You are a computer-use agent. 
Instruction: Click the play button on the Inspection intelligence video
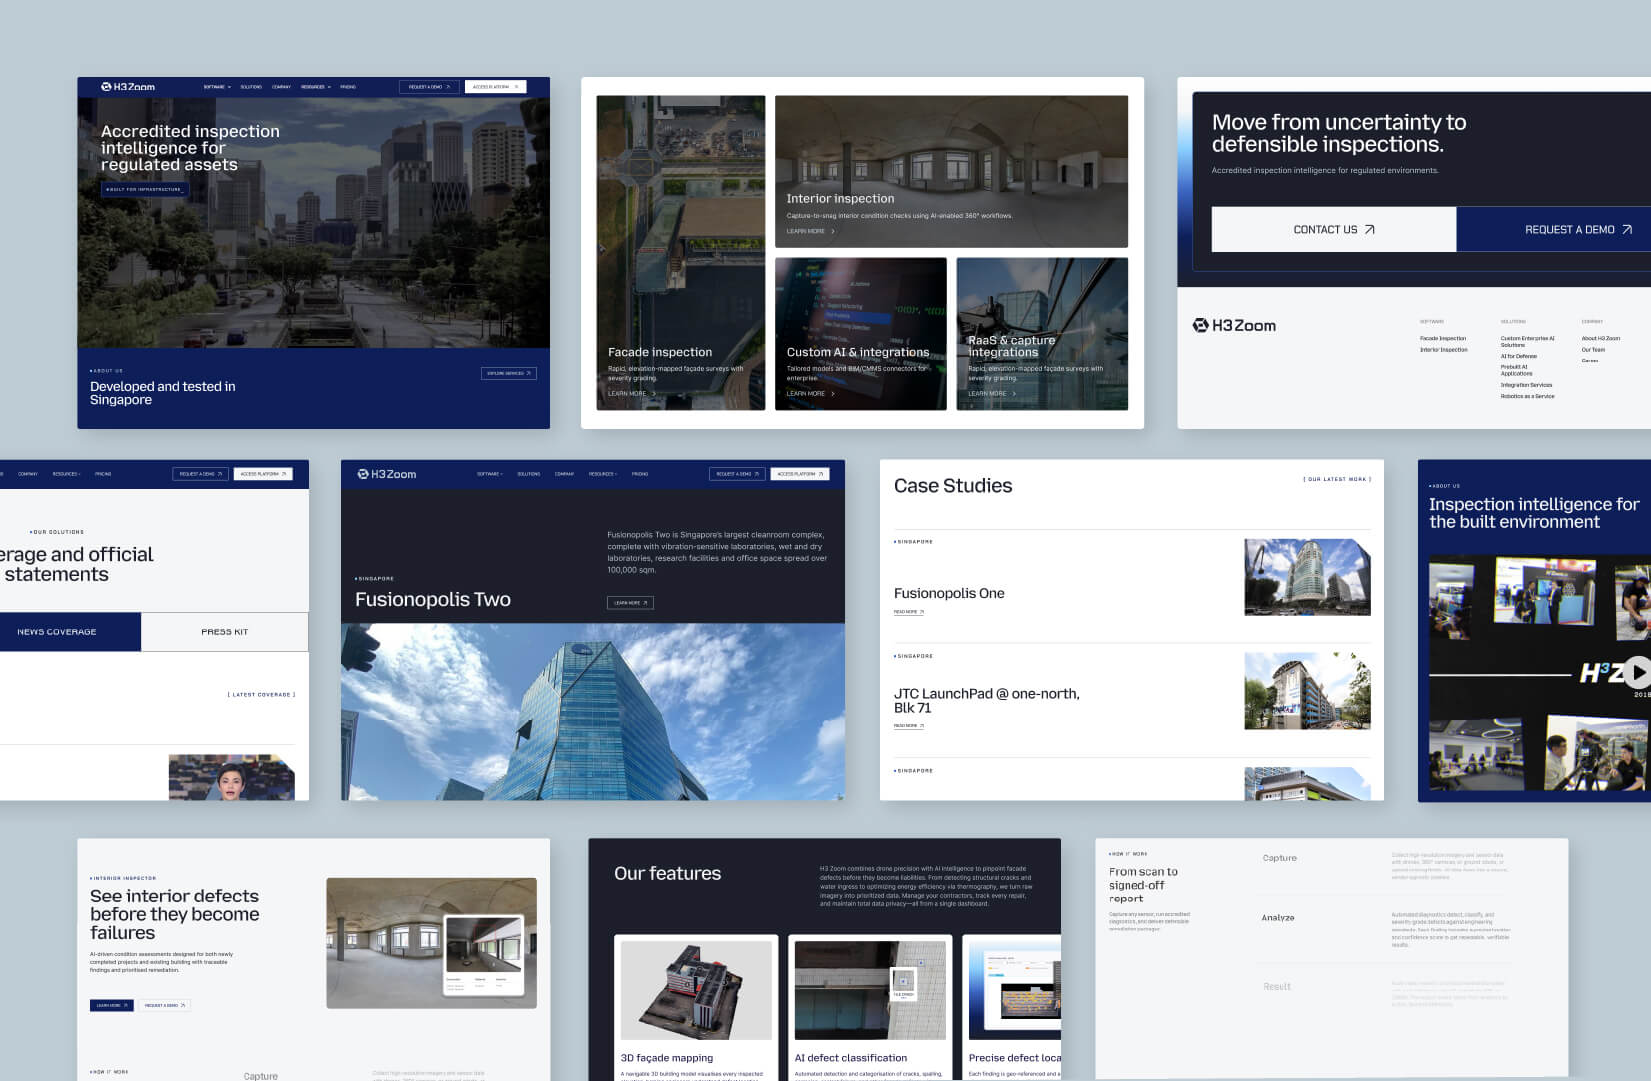pos(1637,672)
